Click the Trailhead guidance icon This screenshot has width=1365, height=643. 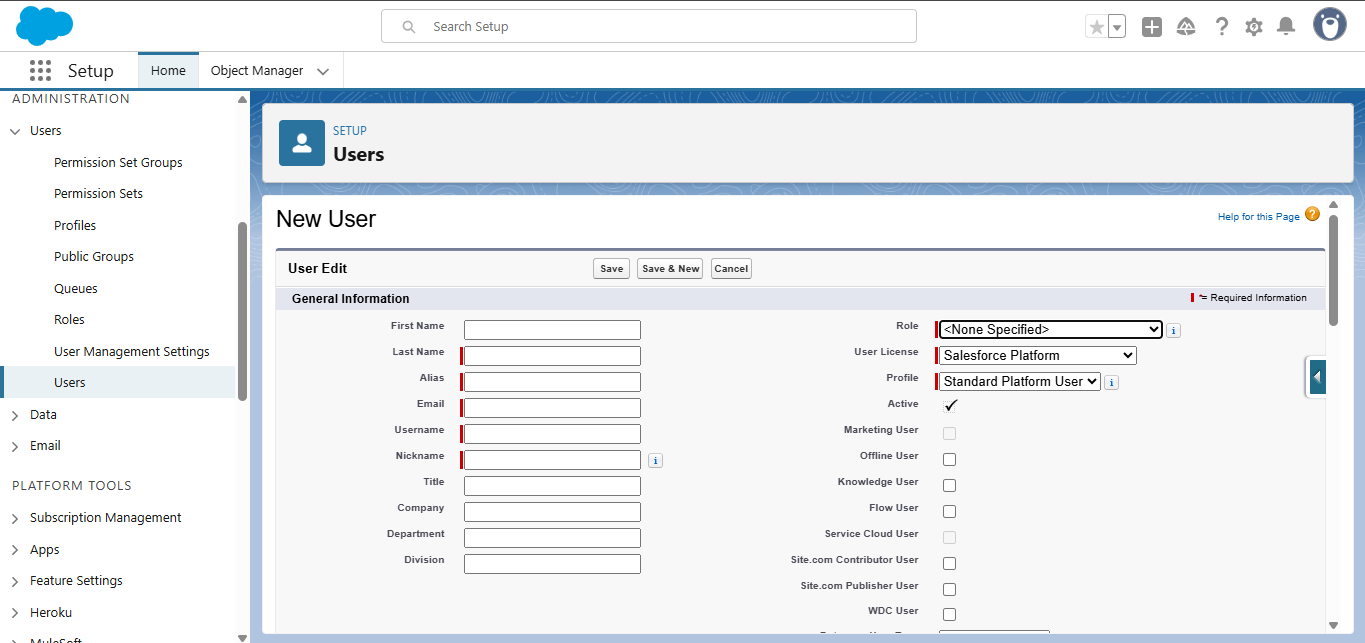point(1186,27)
